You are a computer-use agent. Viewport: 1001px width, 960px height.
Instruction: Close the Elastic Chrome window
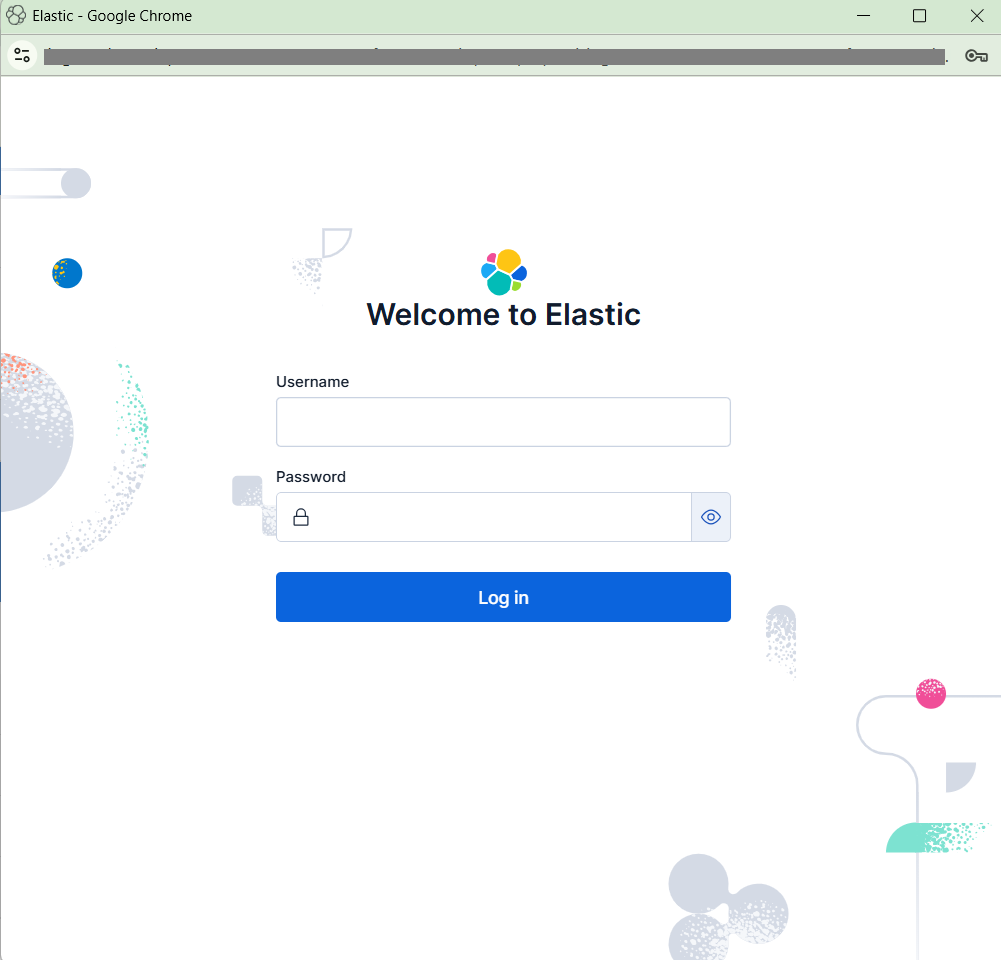pos(977,16)
